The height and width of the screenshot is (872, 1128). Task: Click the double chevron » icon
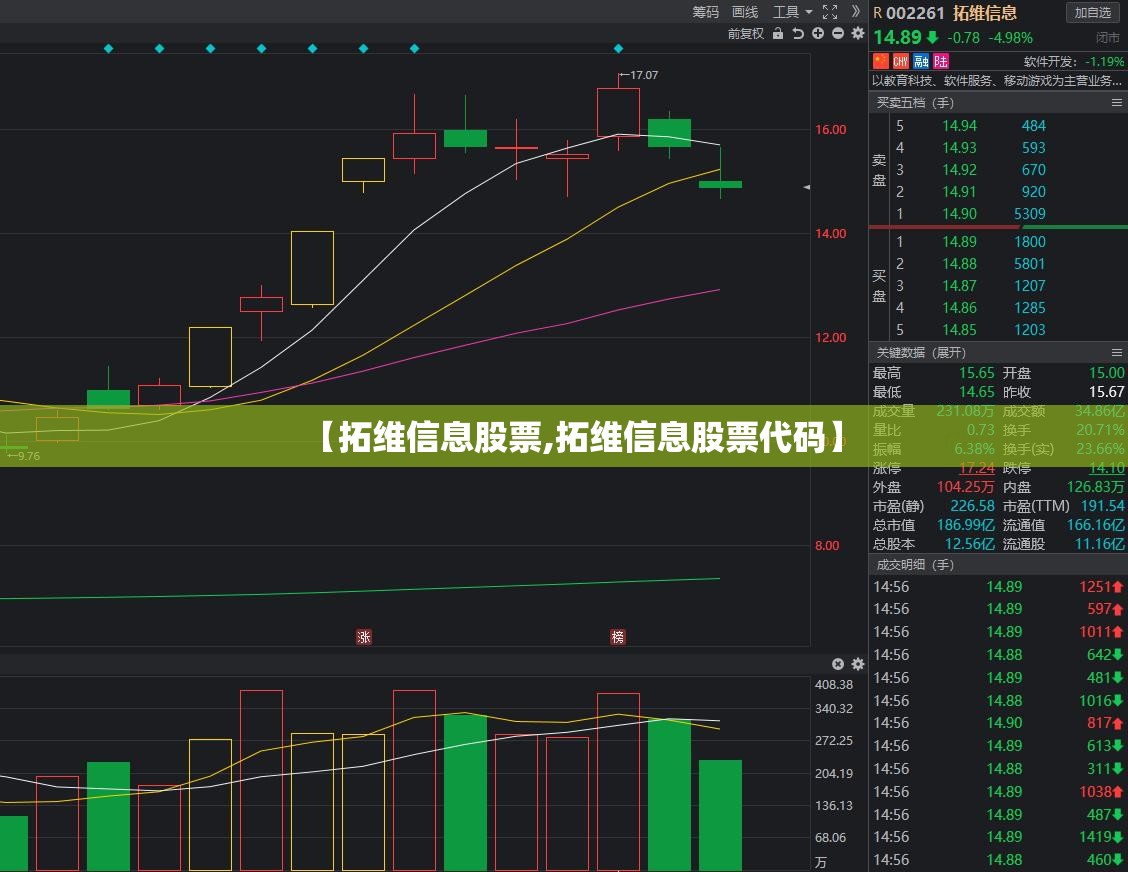click(x=855, y=12)
